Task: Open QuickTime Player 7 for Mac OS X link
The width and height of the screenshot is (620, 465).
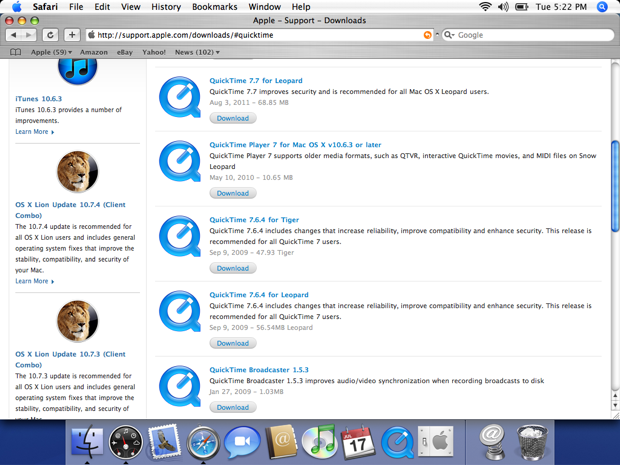Action: tap(295, 145)
